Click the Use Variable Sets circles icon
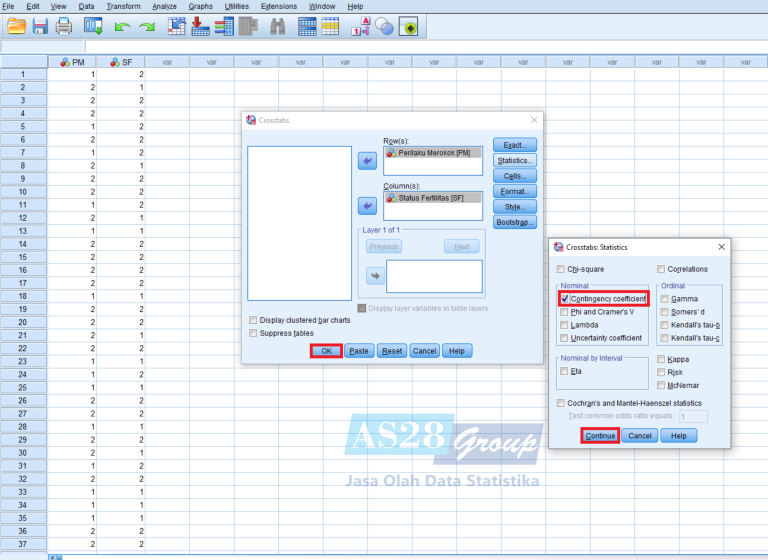 (385, 28)
